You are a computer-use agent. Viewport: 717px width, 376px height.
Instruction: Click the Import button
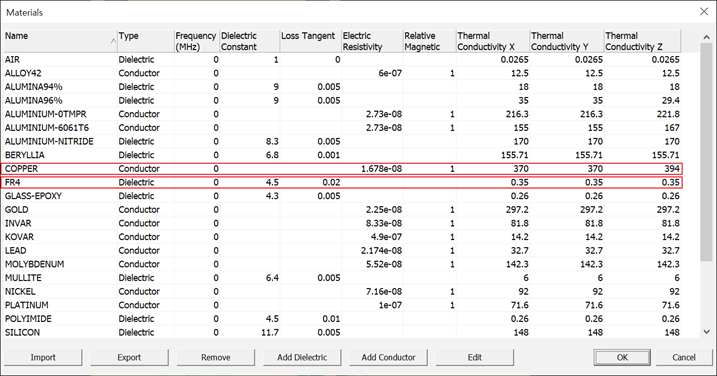coord(43,357)
